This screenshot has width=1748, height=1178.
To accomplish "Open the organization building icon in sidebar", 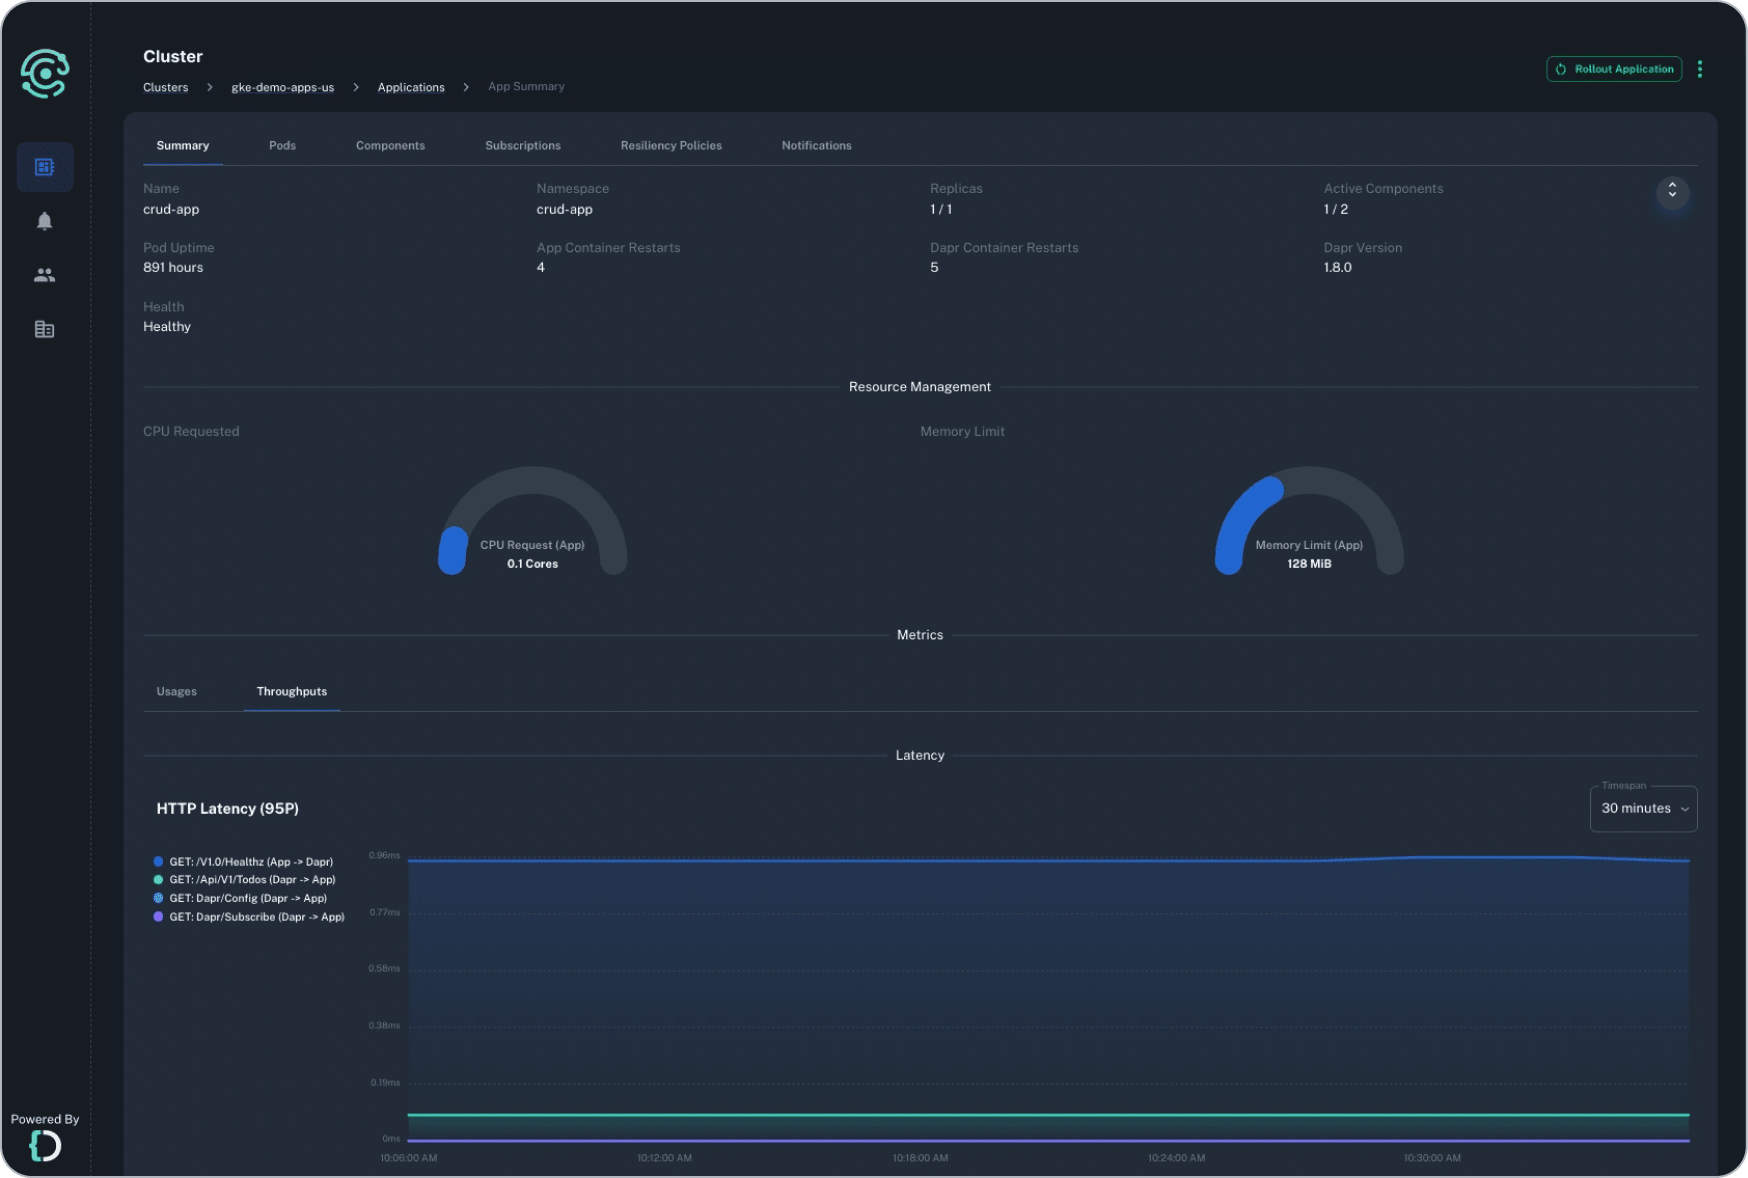I will coord(45,329).
